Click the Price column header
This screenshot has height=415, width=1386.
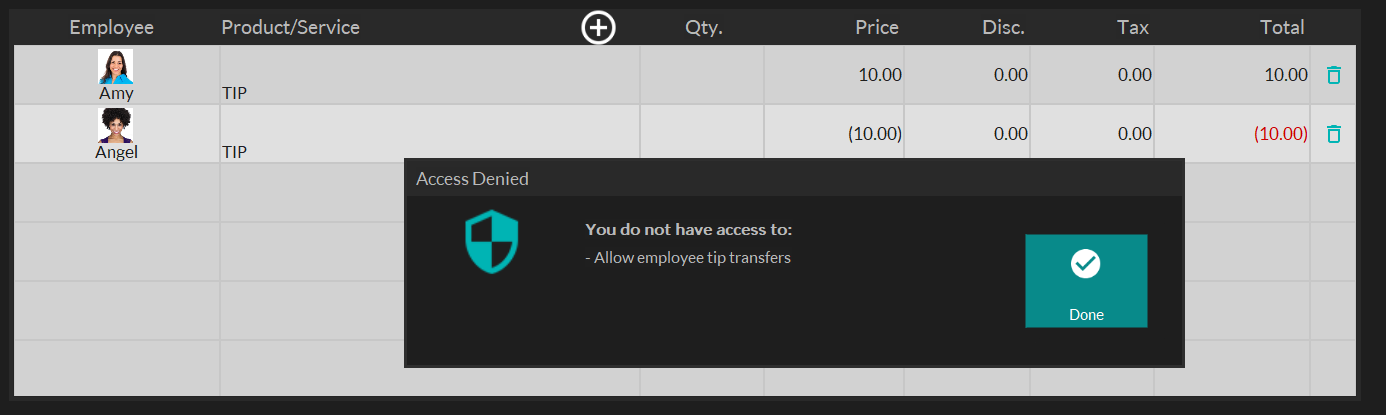877,28
